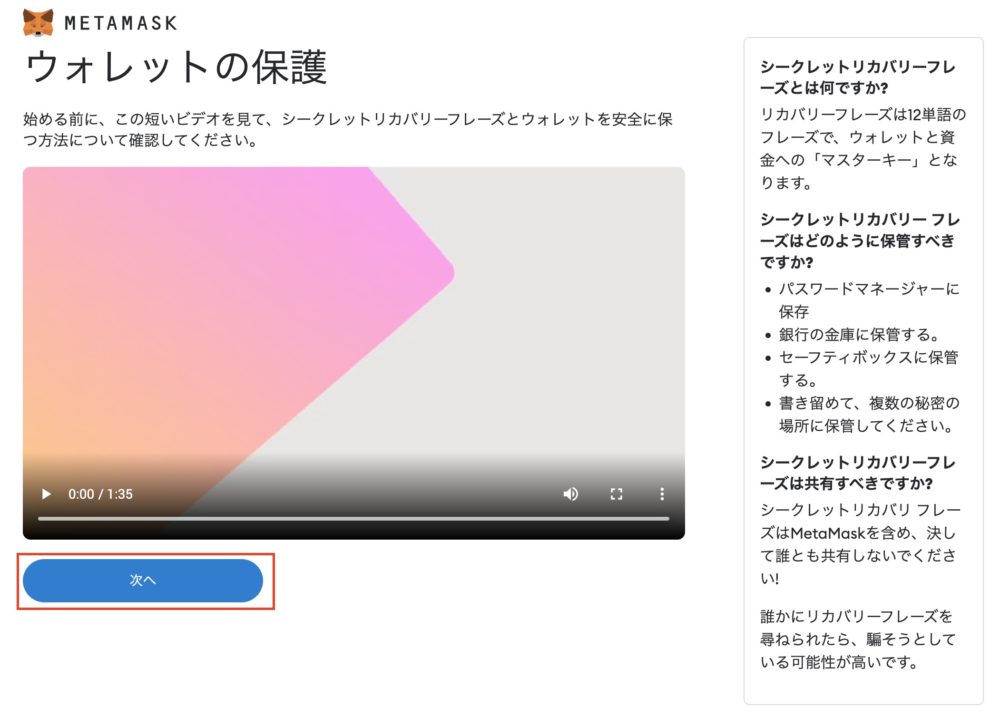Click the blue 次へ button

click(x=143, y=580)
